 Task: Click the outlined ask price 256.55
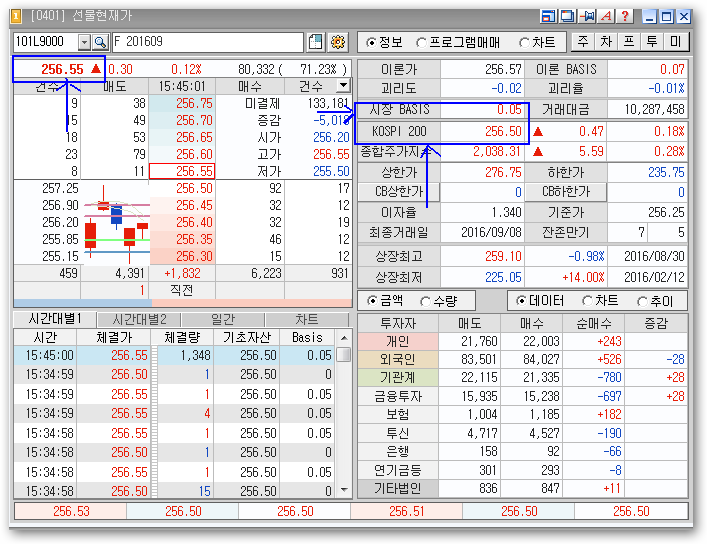click(x=182, y=171)
